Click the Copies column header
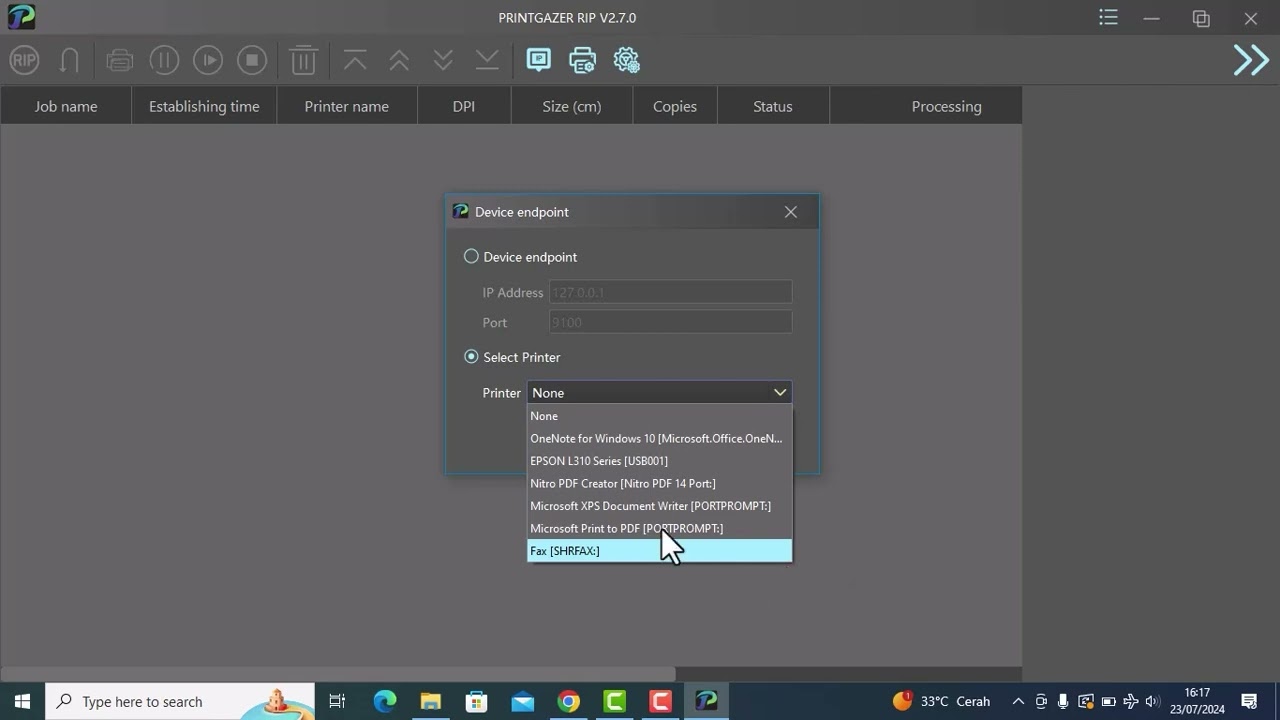 tap(675, 106)
